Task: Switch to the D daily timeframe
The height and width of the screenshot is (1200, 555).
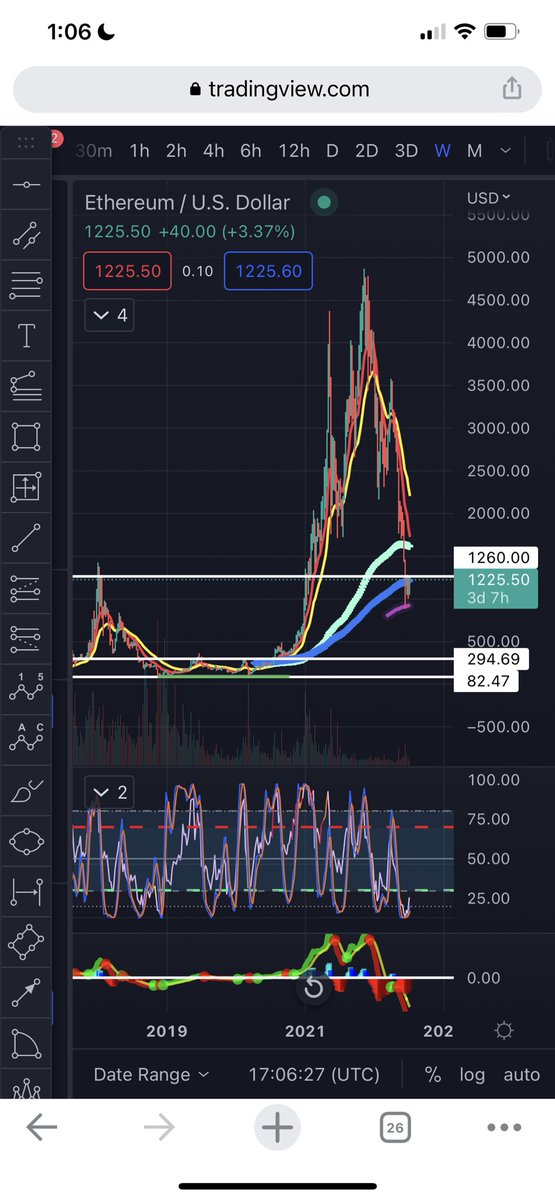Action: pyautogui.click(x=332, y=151)
